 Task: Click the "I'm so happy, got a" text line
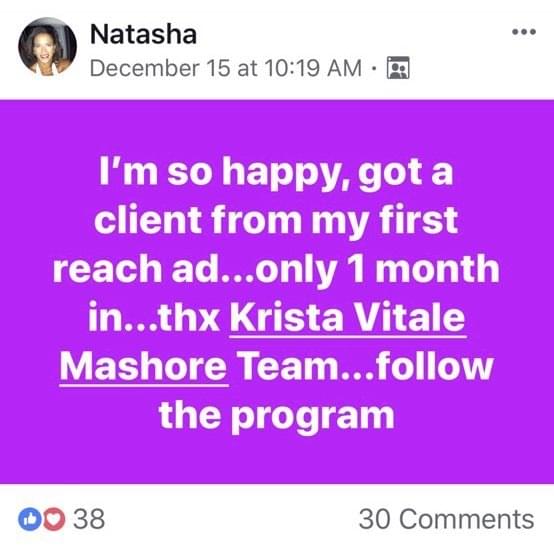coord(276,174)
